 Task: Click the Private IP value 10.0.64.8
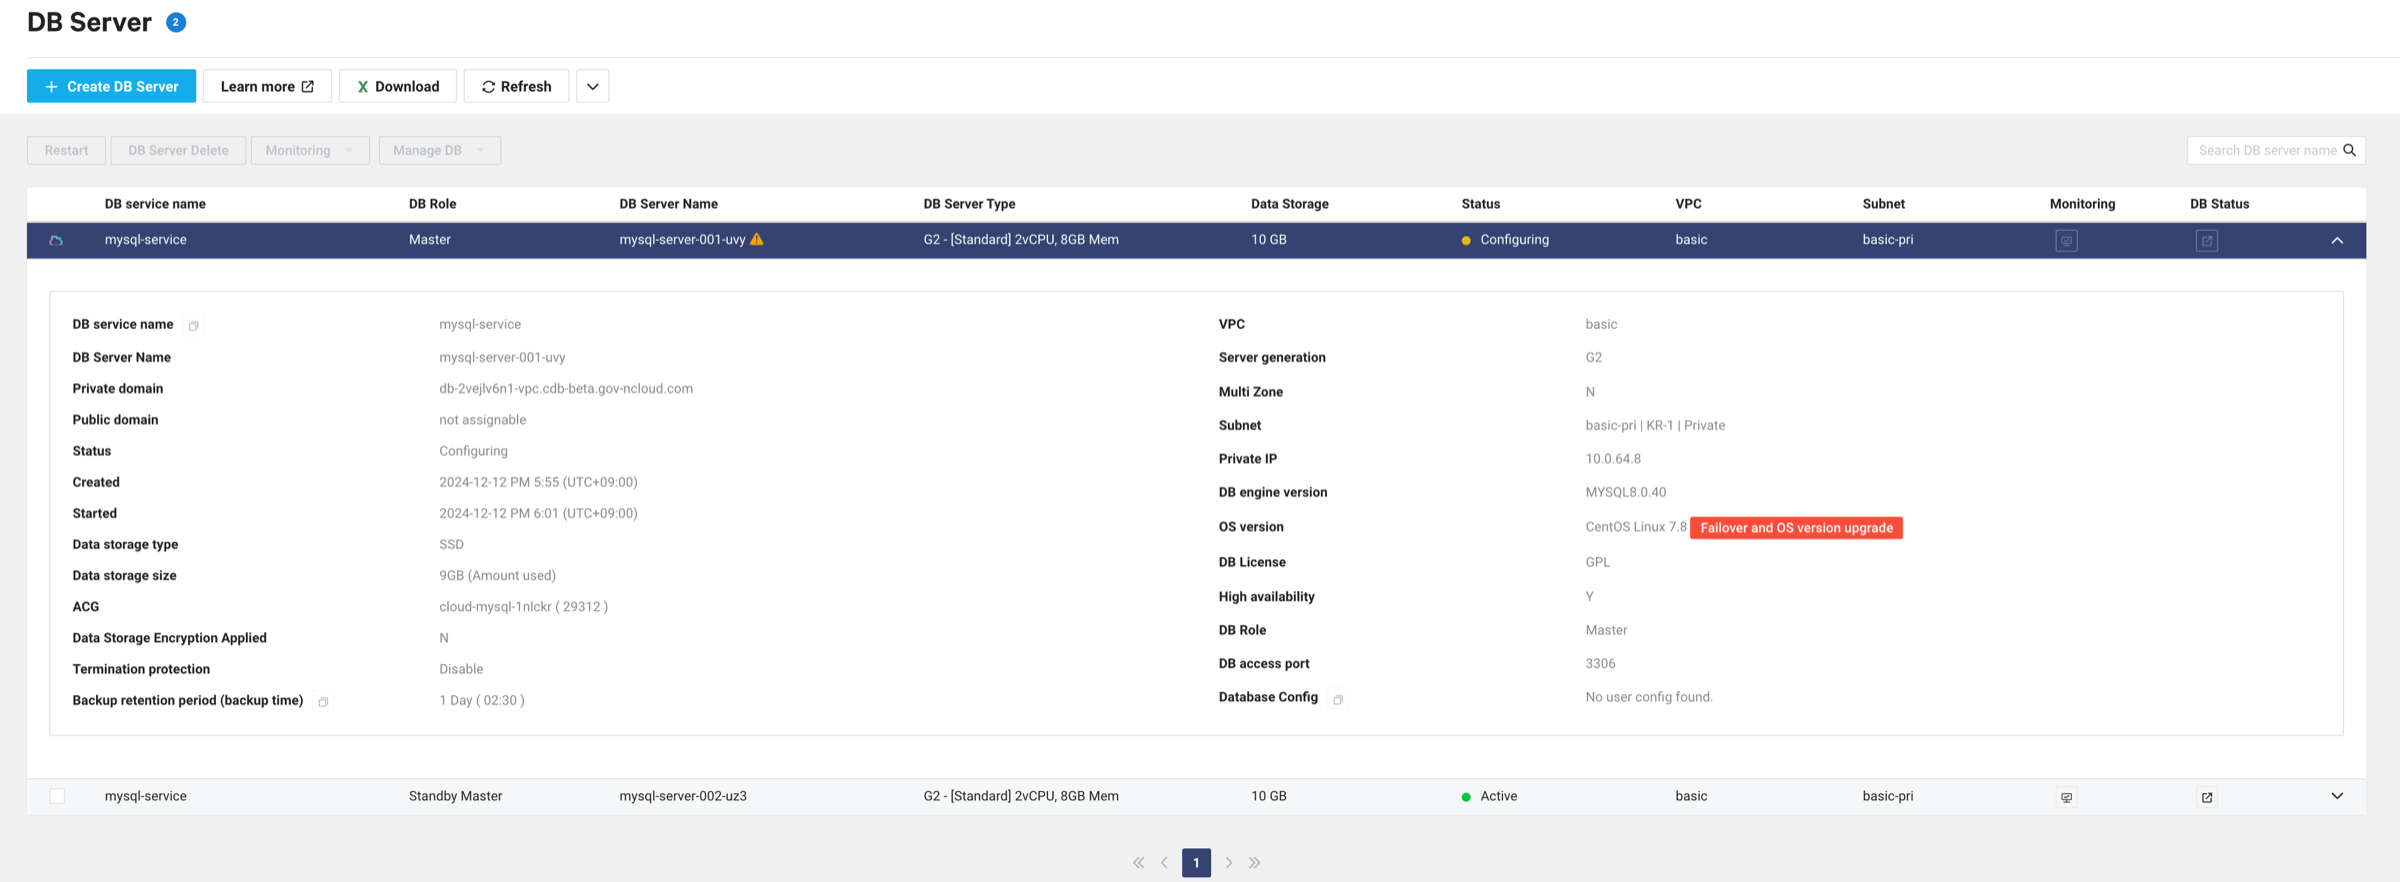1613,459
